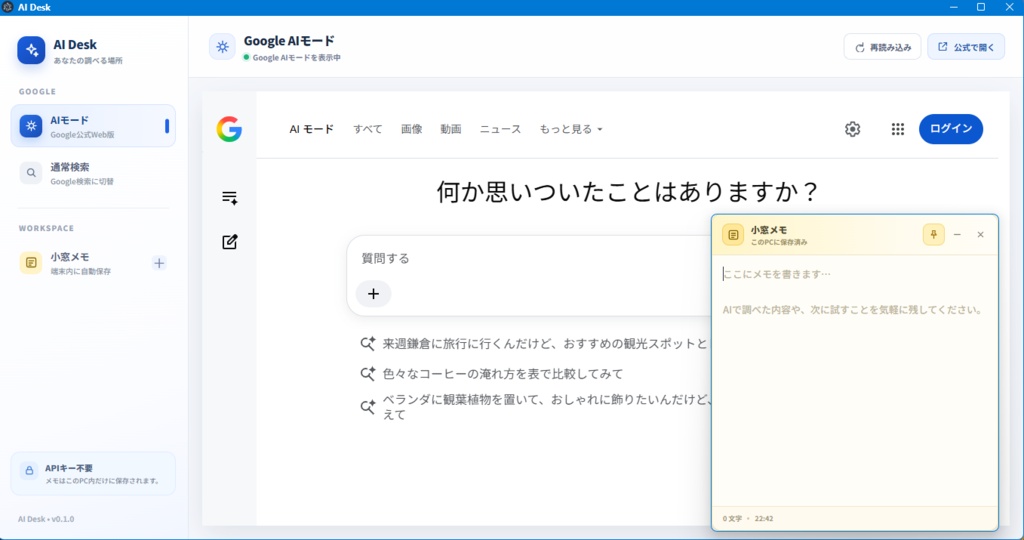Click the search icon beside 来週鎌倉 suggestion
The height and width of the screenshot is (540, 1024).
click(x=368, y=343)
